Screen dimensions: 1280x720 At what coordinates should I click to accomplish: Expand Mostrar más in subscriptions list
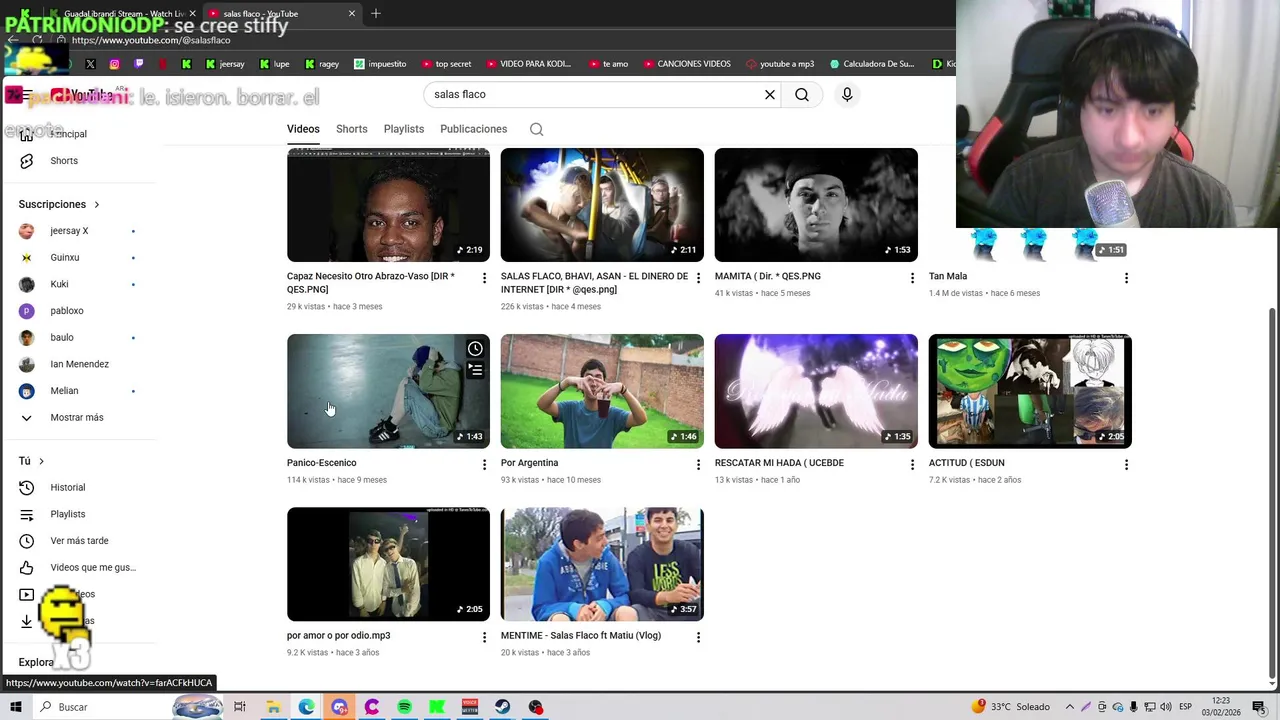[78, 417]
